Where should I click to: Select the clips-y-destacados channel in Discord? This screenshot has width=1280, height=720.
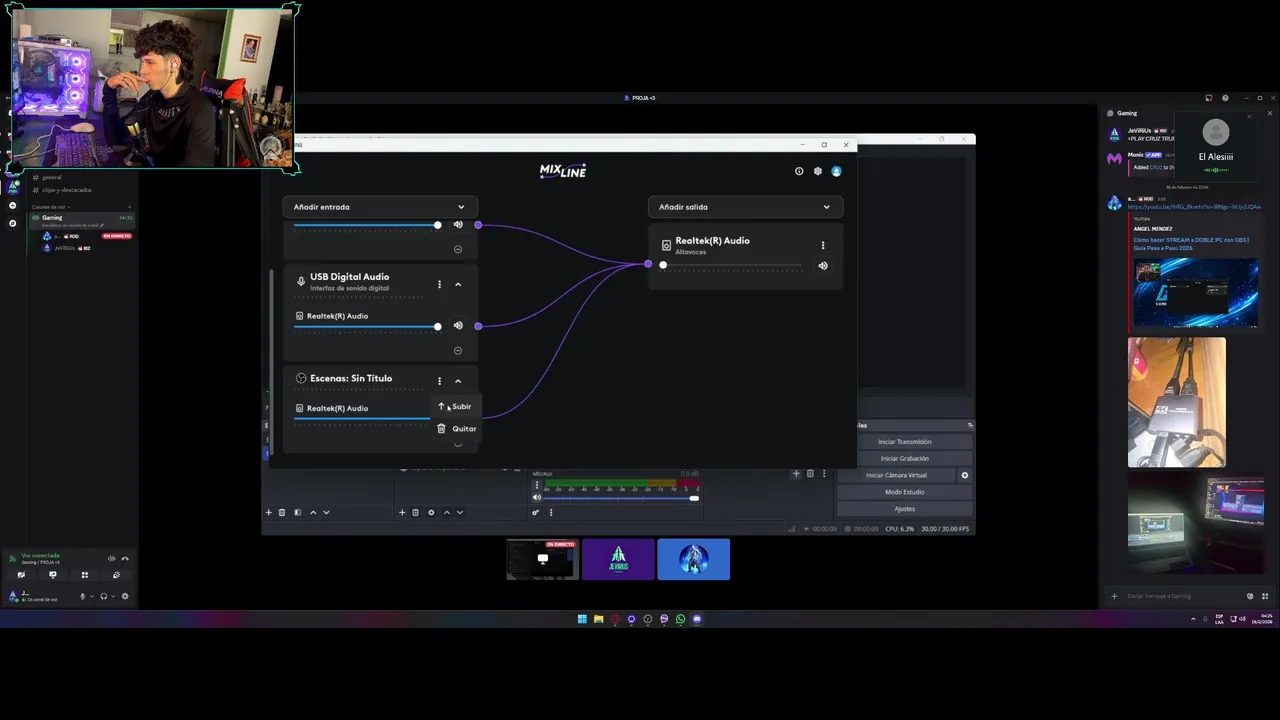(66, 190)
